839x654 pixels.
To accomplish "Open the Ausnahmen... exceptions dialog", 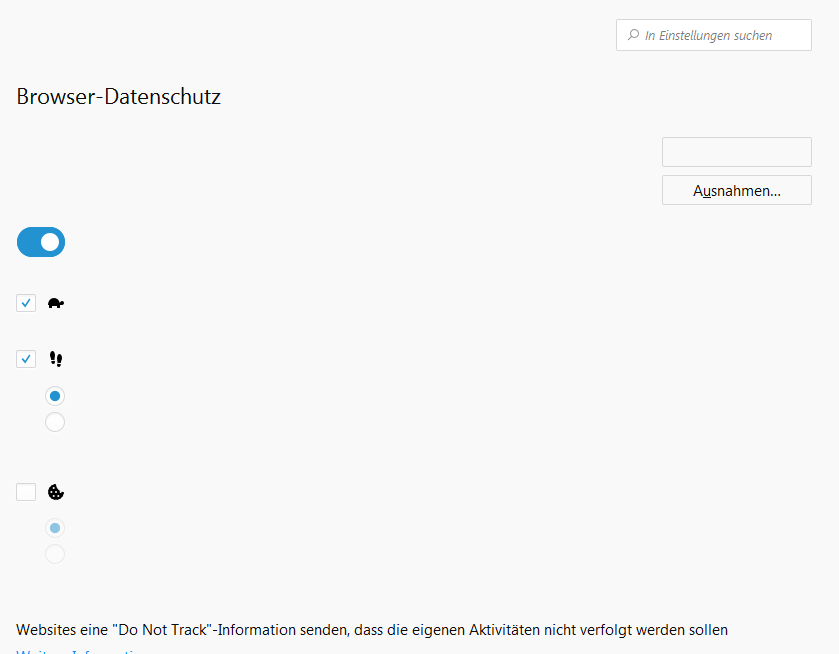I will [736, 190].
